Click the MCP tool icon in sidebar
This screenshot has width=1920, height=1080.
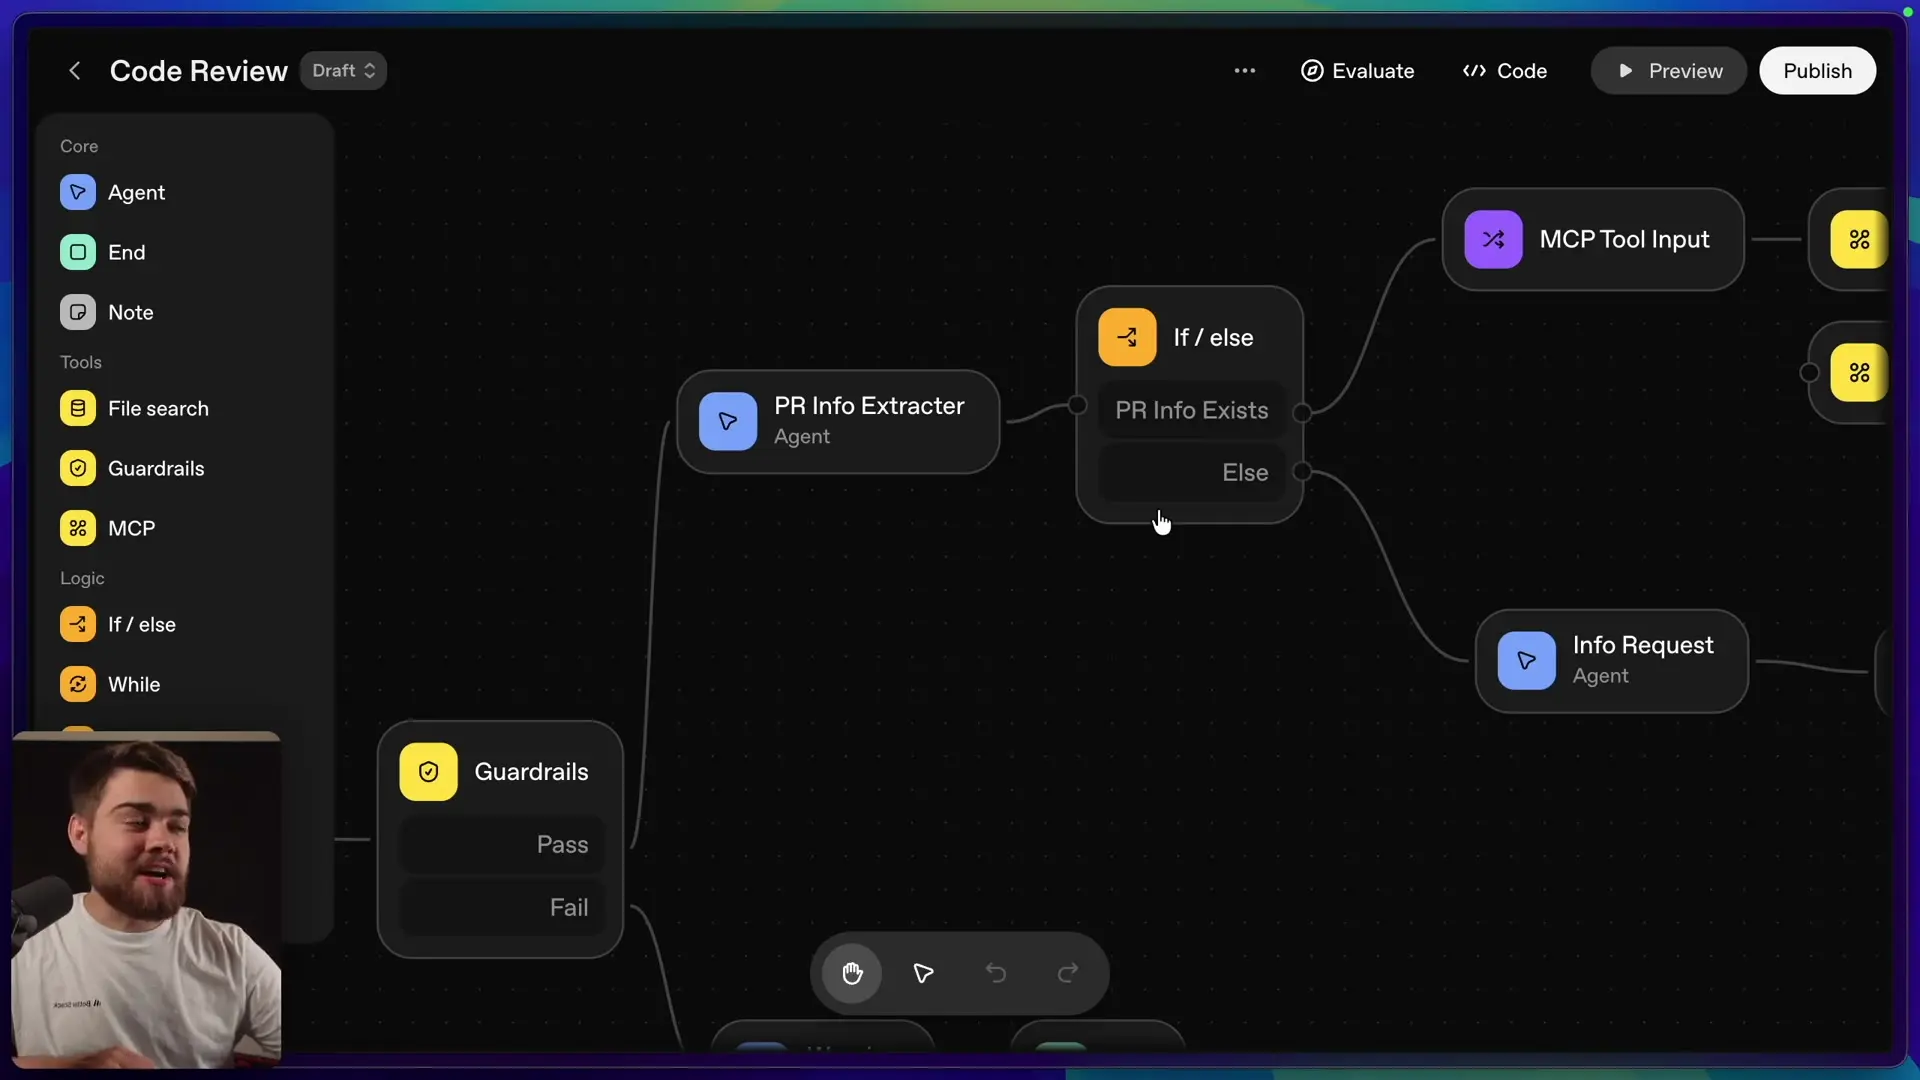click(x=78, y=528)
